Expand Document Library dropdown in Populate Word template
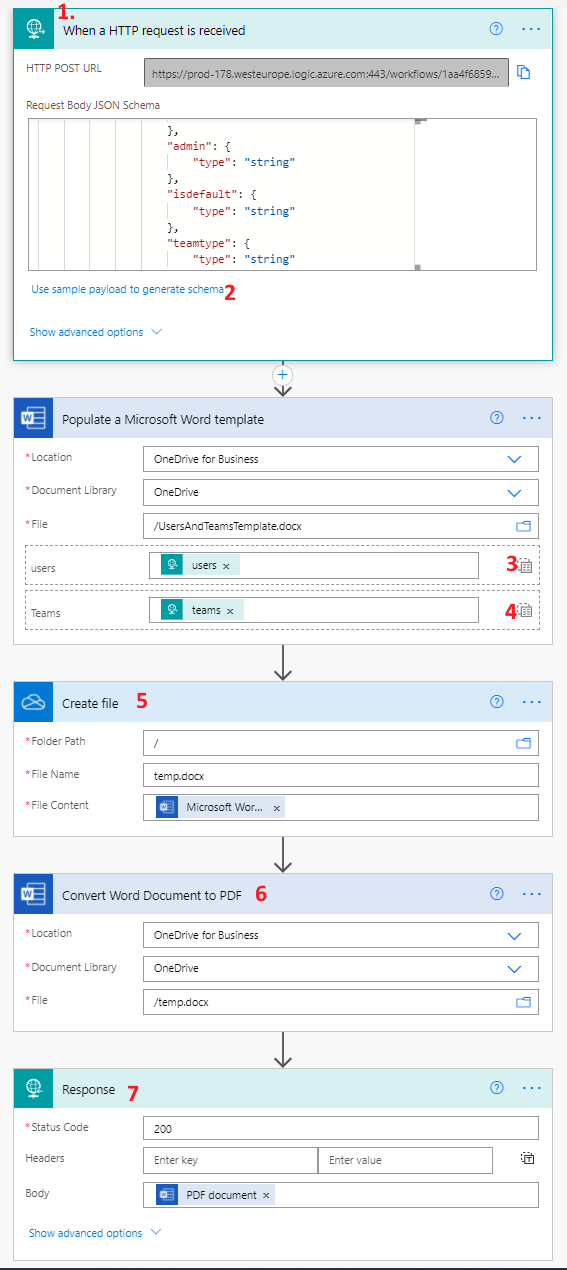Image resolution: width=567 pixels, height=1270 pixels. point(515,492)
